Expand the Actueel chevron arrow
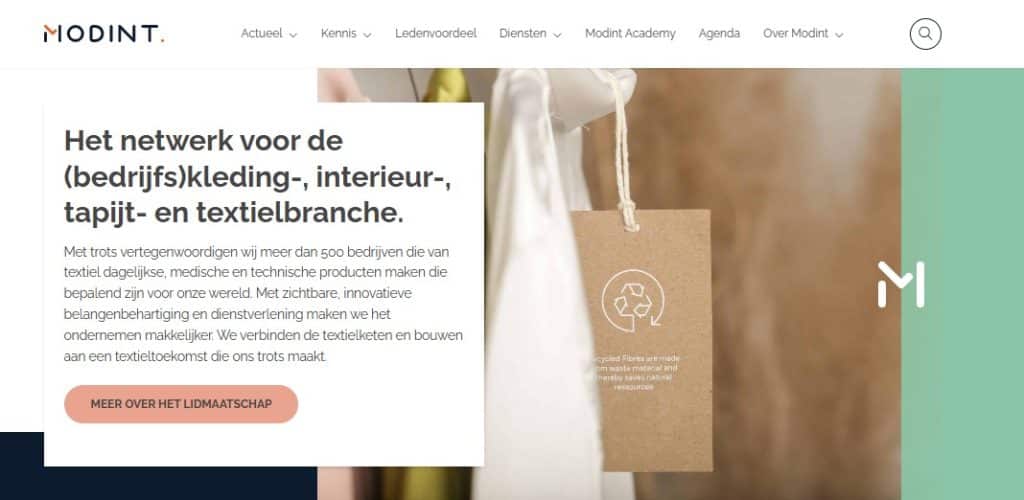The height and width of the screenshot is (500, 1024). coord(293,35)
